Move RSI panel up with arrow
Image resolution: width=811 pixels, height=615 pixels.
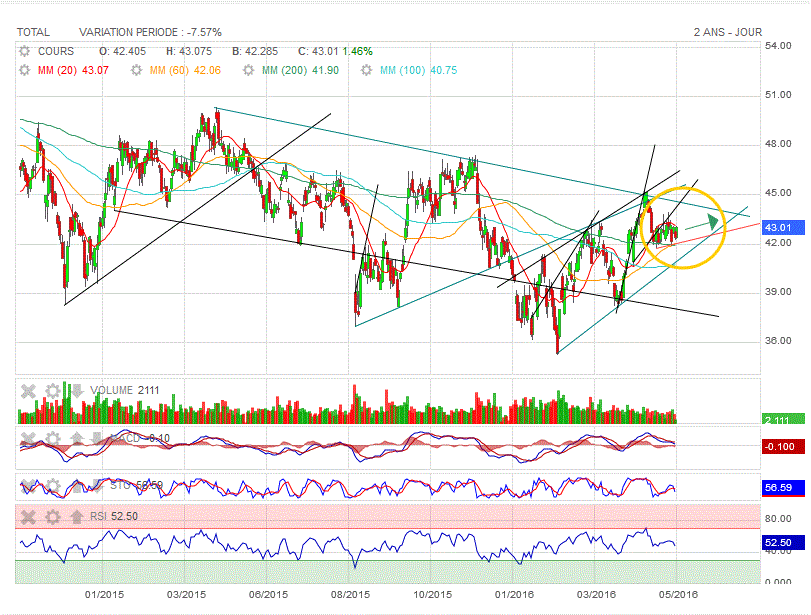click(x=77, y=517)
